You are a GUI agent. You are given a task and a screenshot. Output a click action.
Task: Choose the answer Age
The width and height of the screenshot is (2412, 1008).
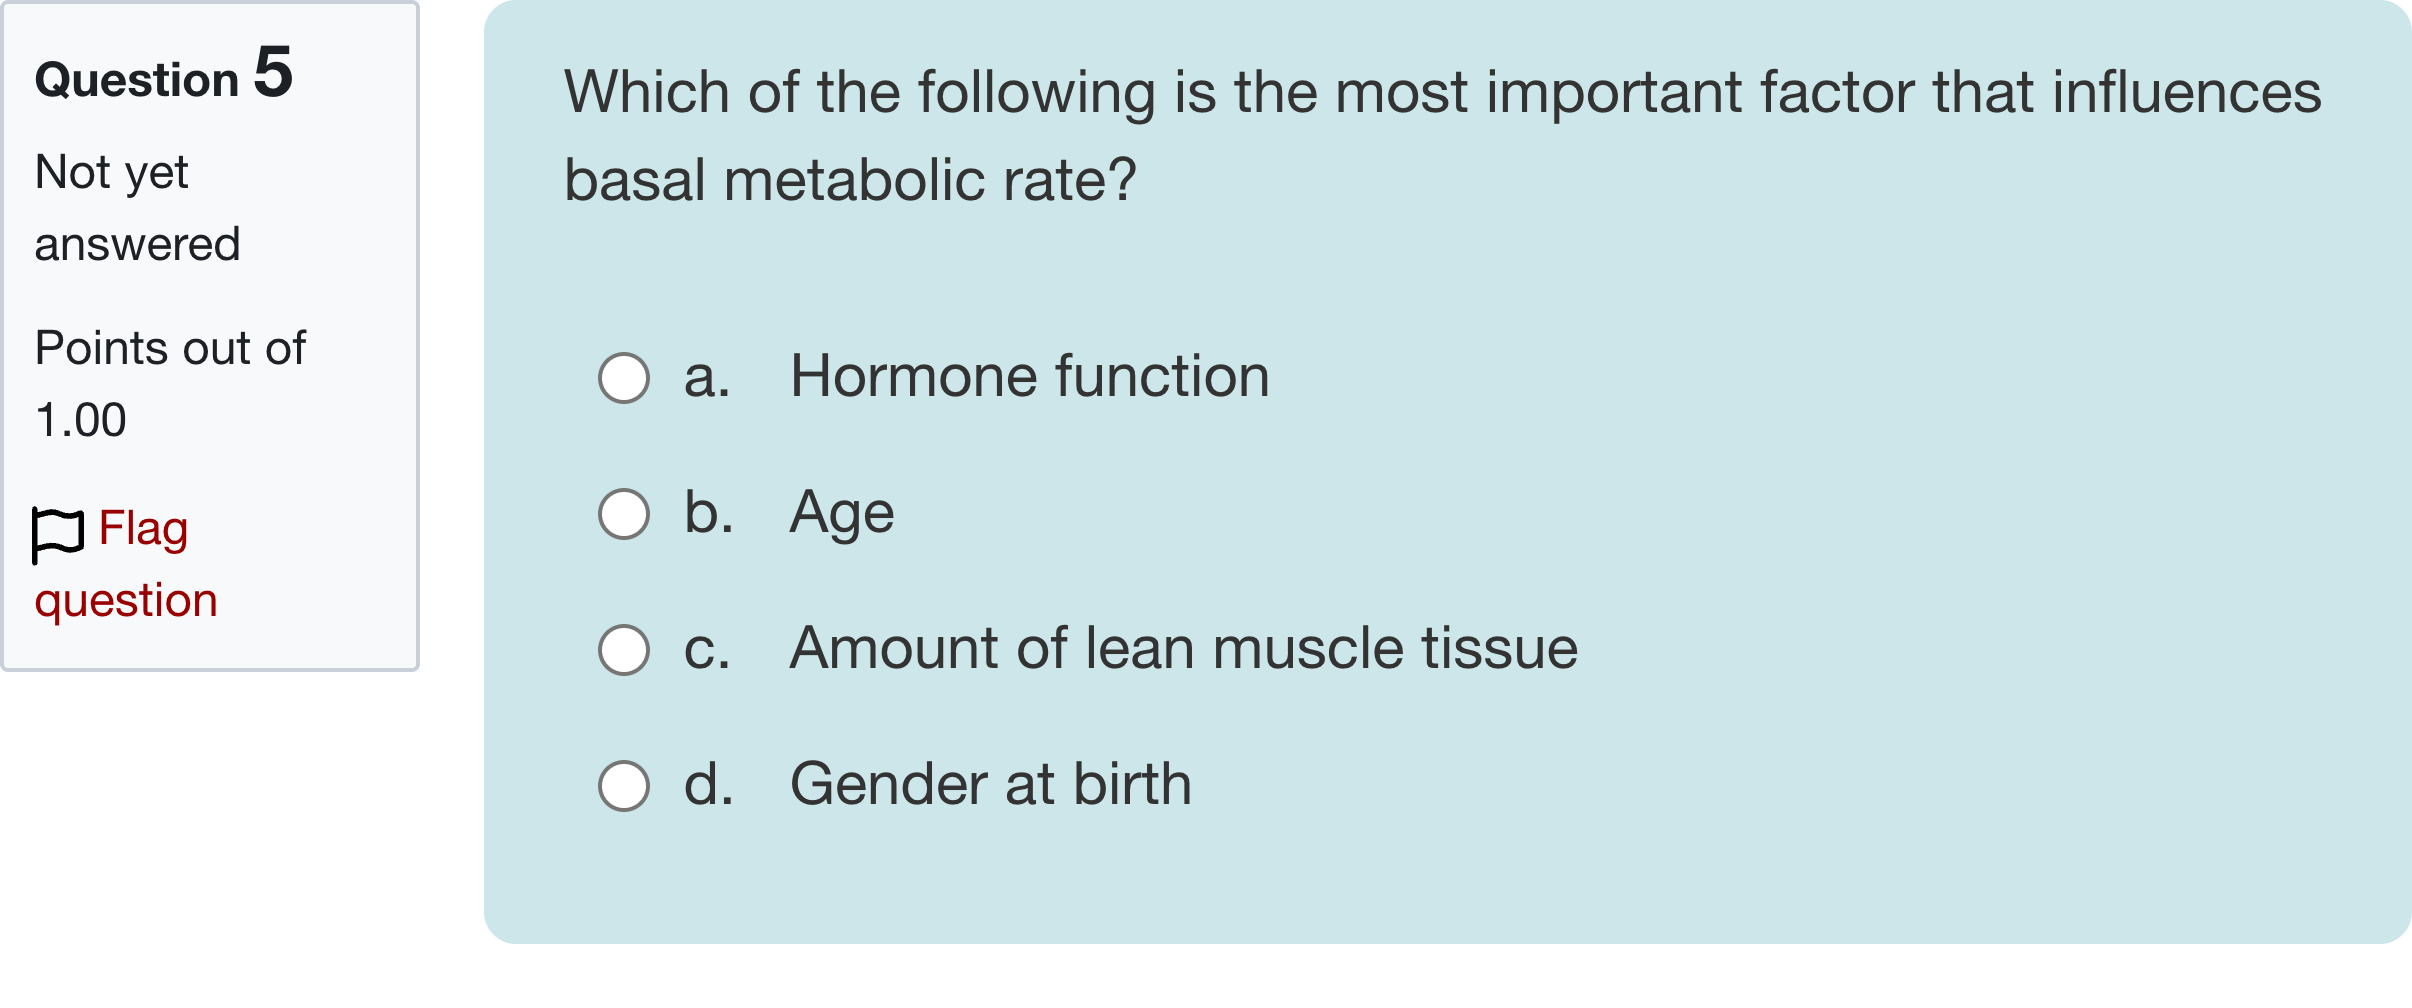pos(840,514)
